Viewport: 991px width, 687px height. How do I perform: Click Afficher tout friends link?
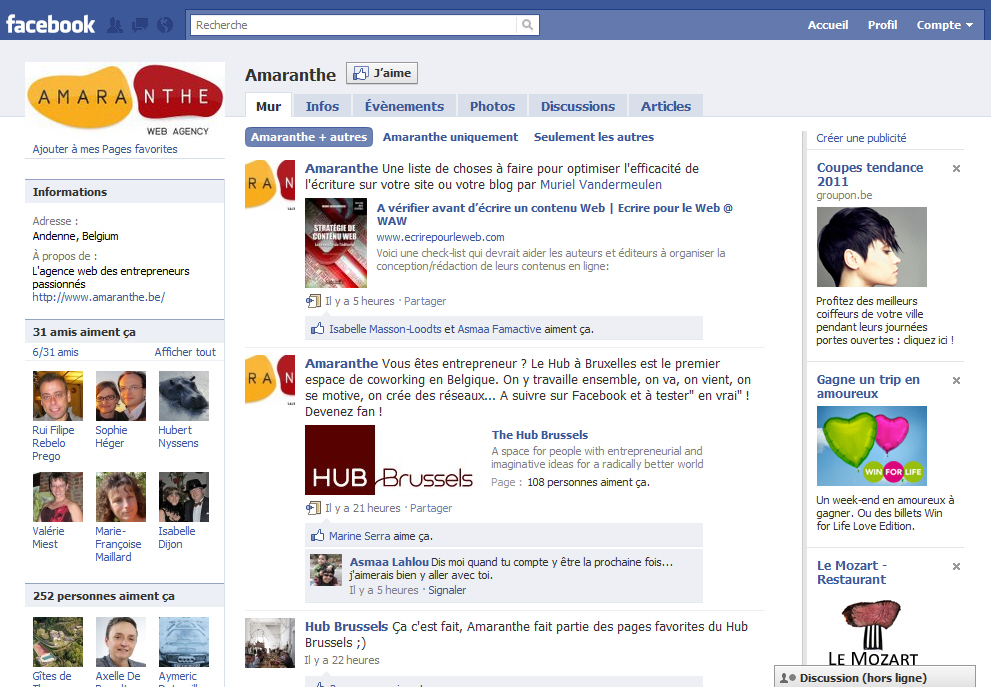[185, 352]
